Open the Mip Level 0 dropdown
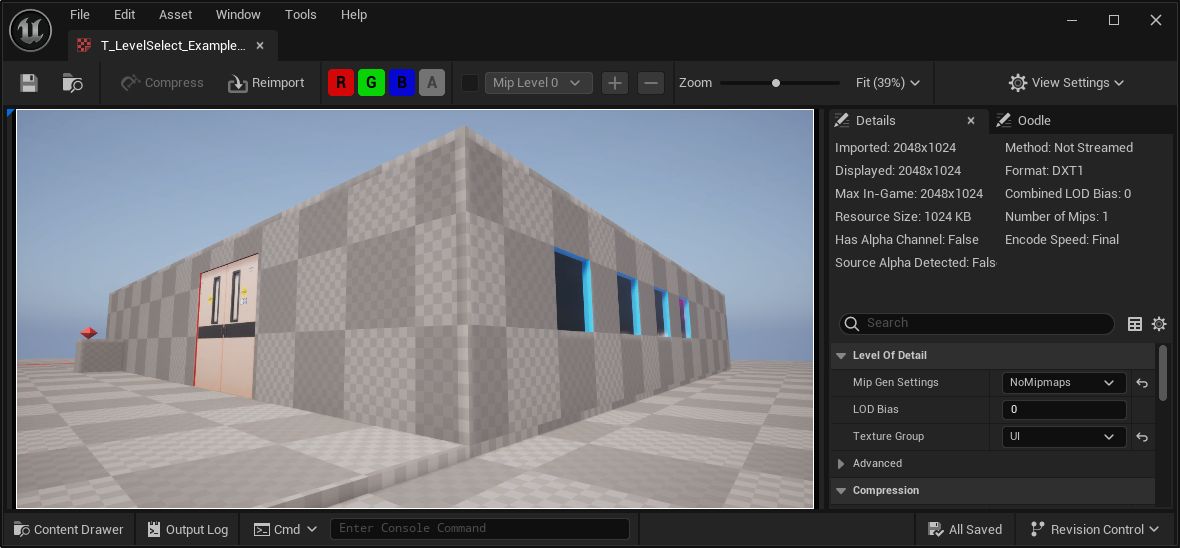This screenshot has width=1180, height=548. click(538, 83)
